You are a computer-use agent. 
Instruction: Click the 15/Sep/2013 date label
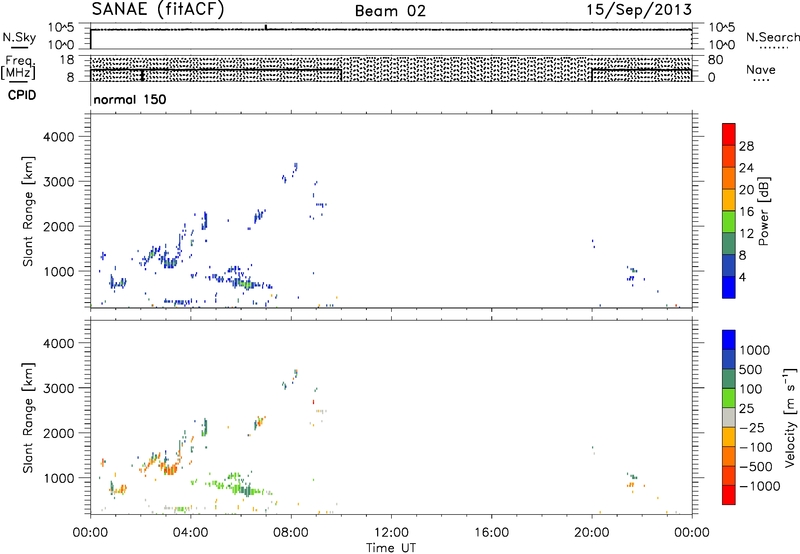pos(639,10)
